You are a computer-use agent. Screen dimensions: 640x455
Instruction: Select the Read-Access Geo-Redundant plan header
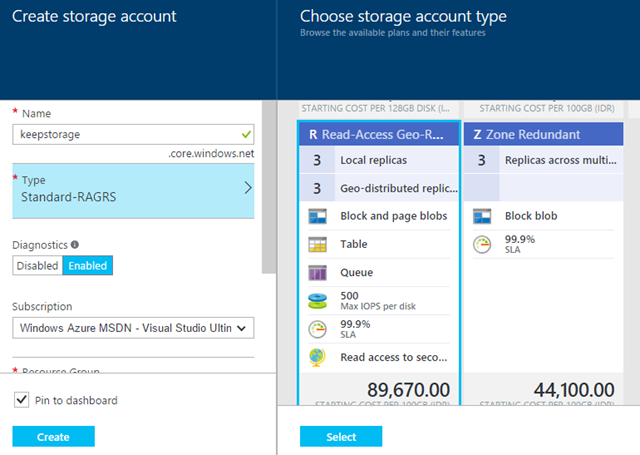379,134
